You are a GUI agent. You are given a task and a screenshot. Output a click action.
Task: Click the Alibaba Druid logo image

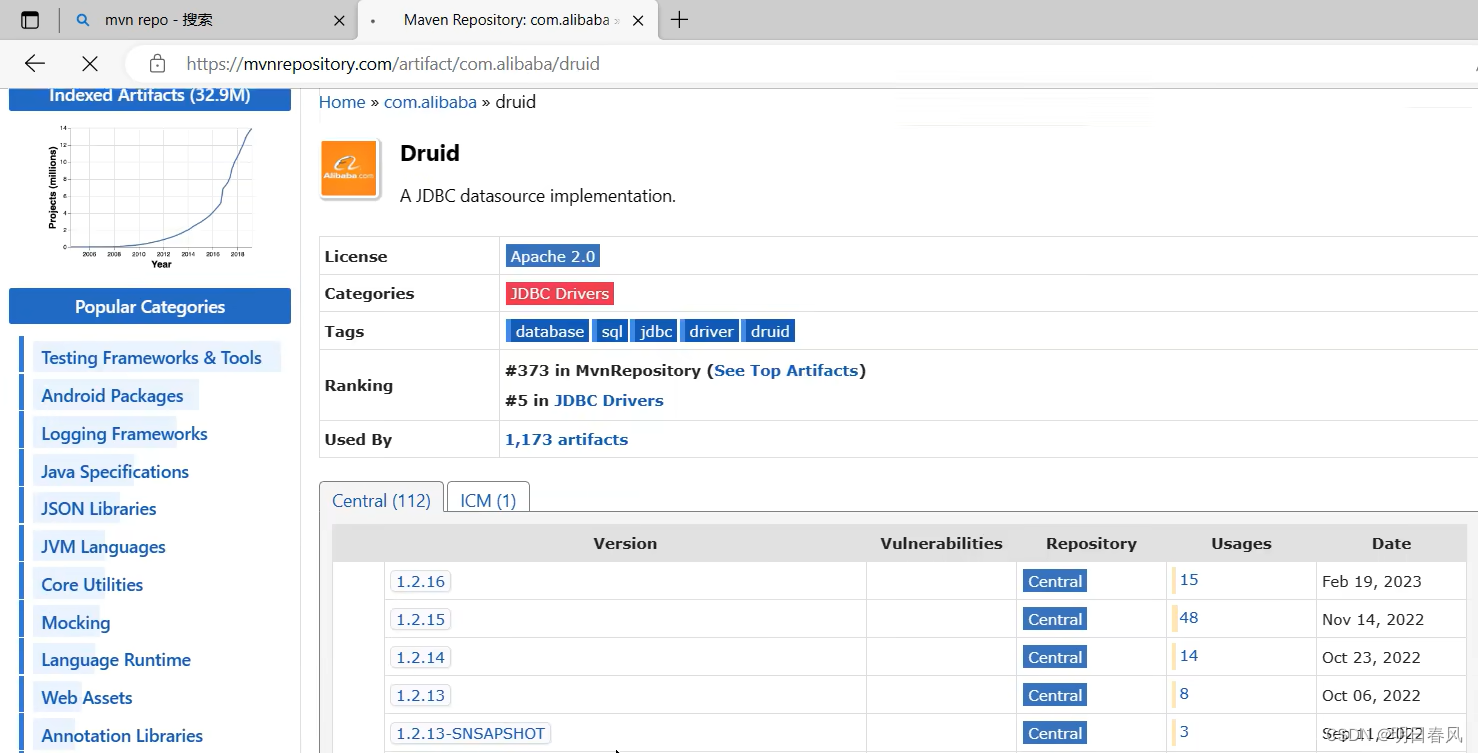click(x=349, y=169)
